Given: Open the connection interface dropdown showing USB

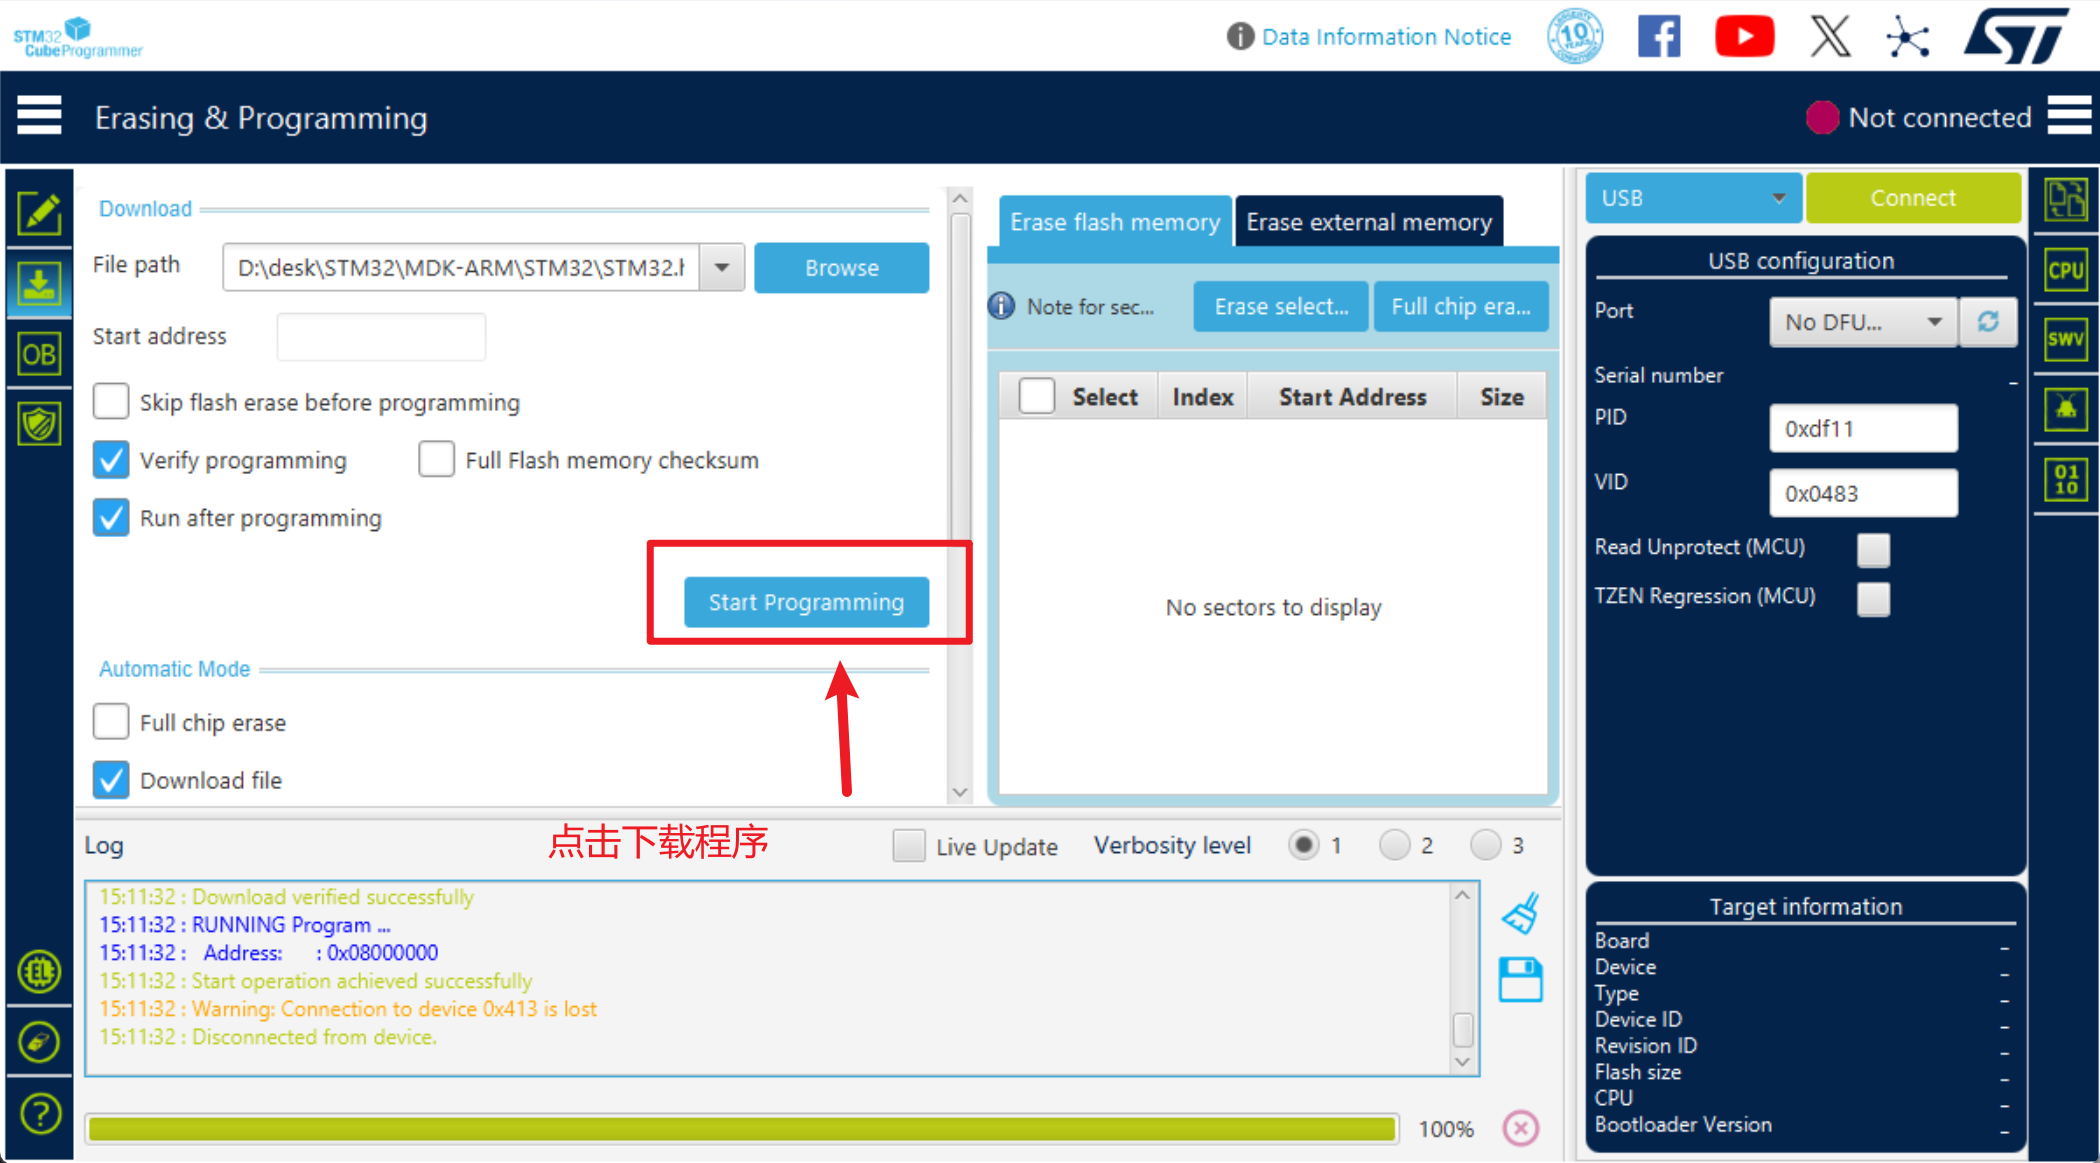Looking at the screenshot, I should click(1693, 198).
